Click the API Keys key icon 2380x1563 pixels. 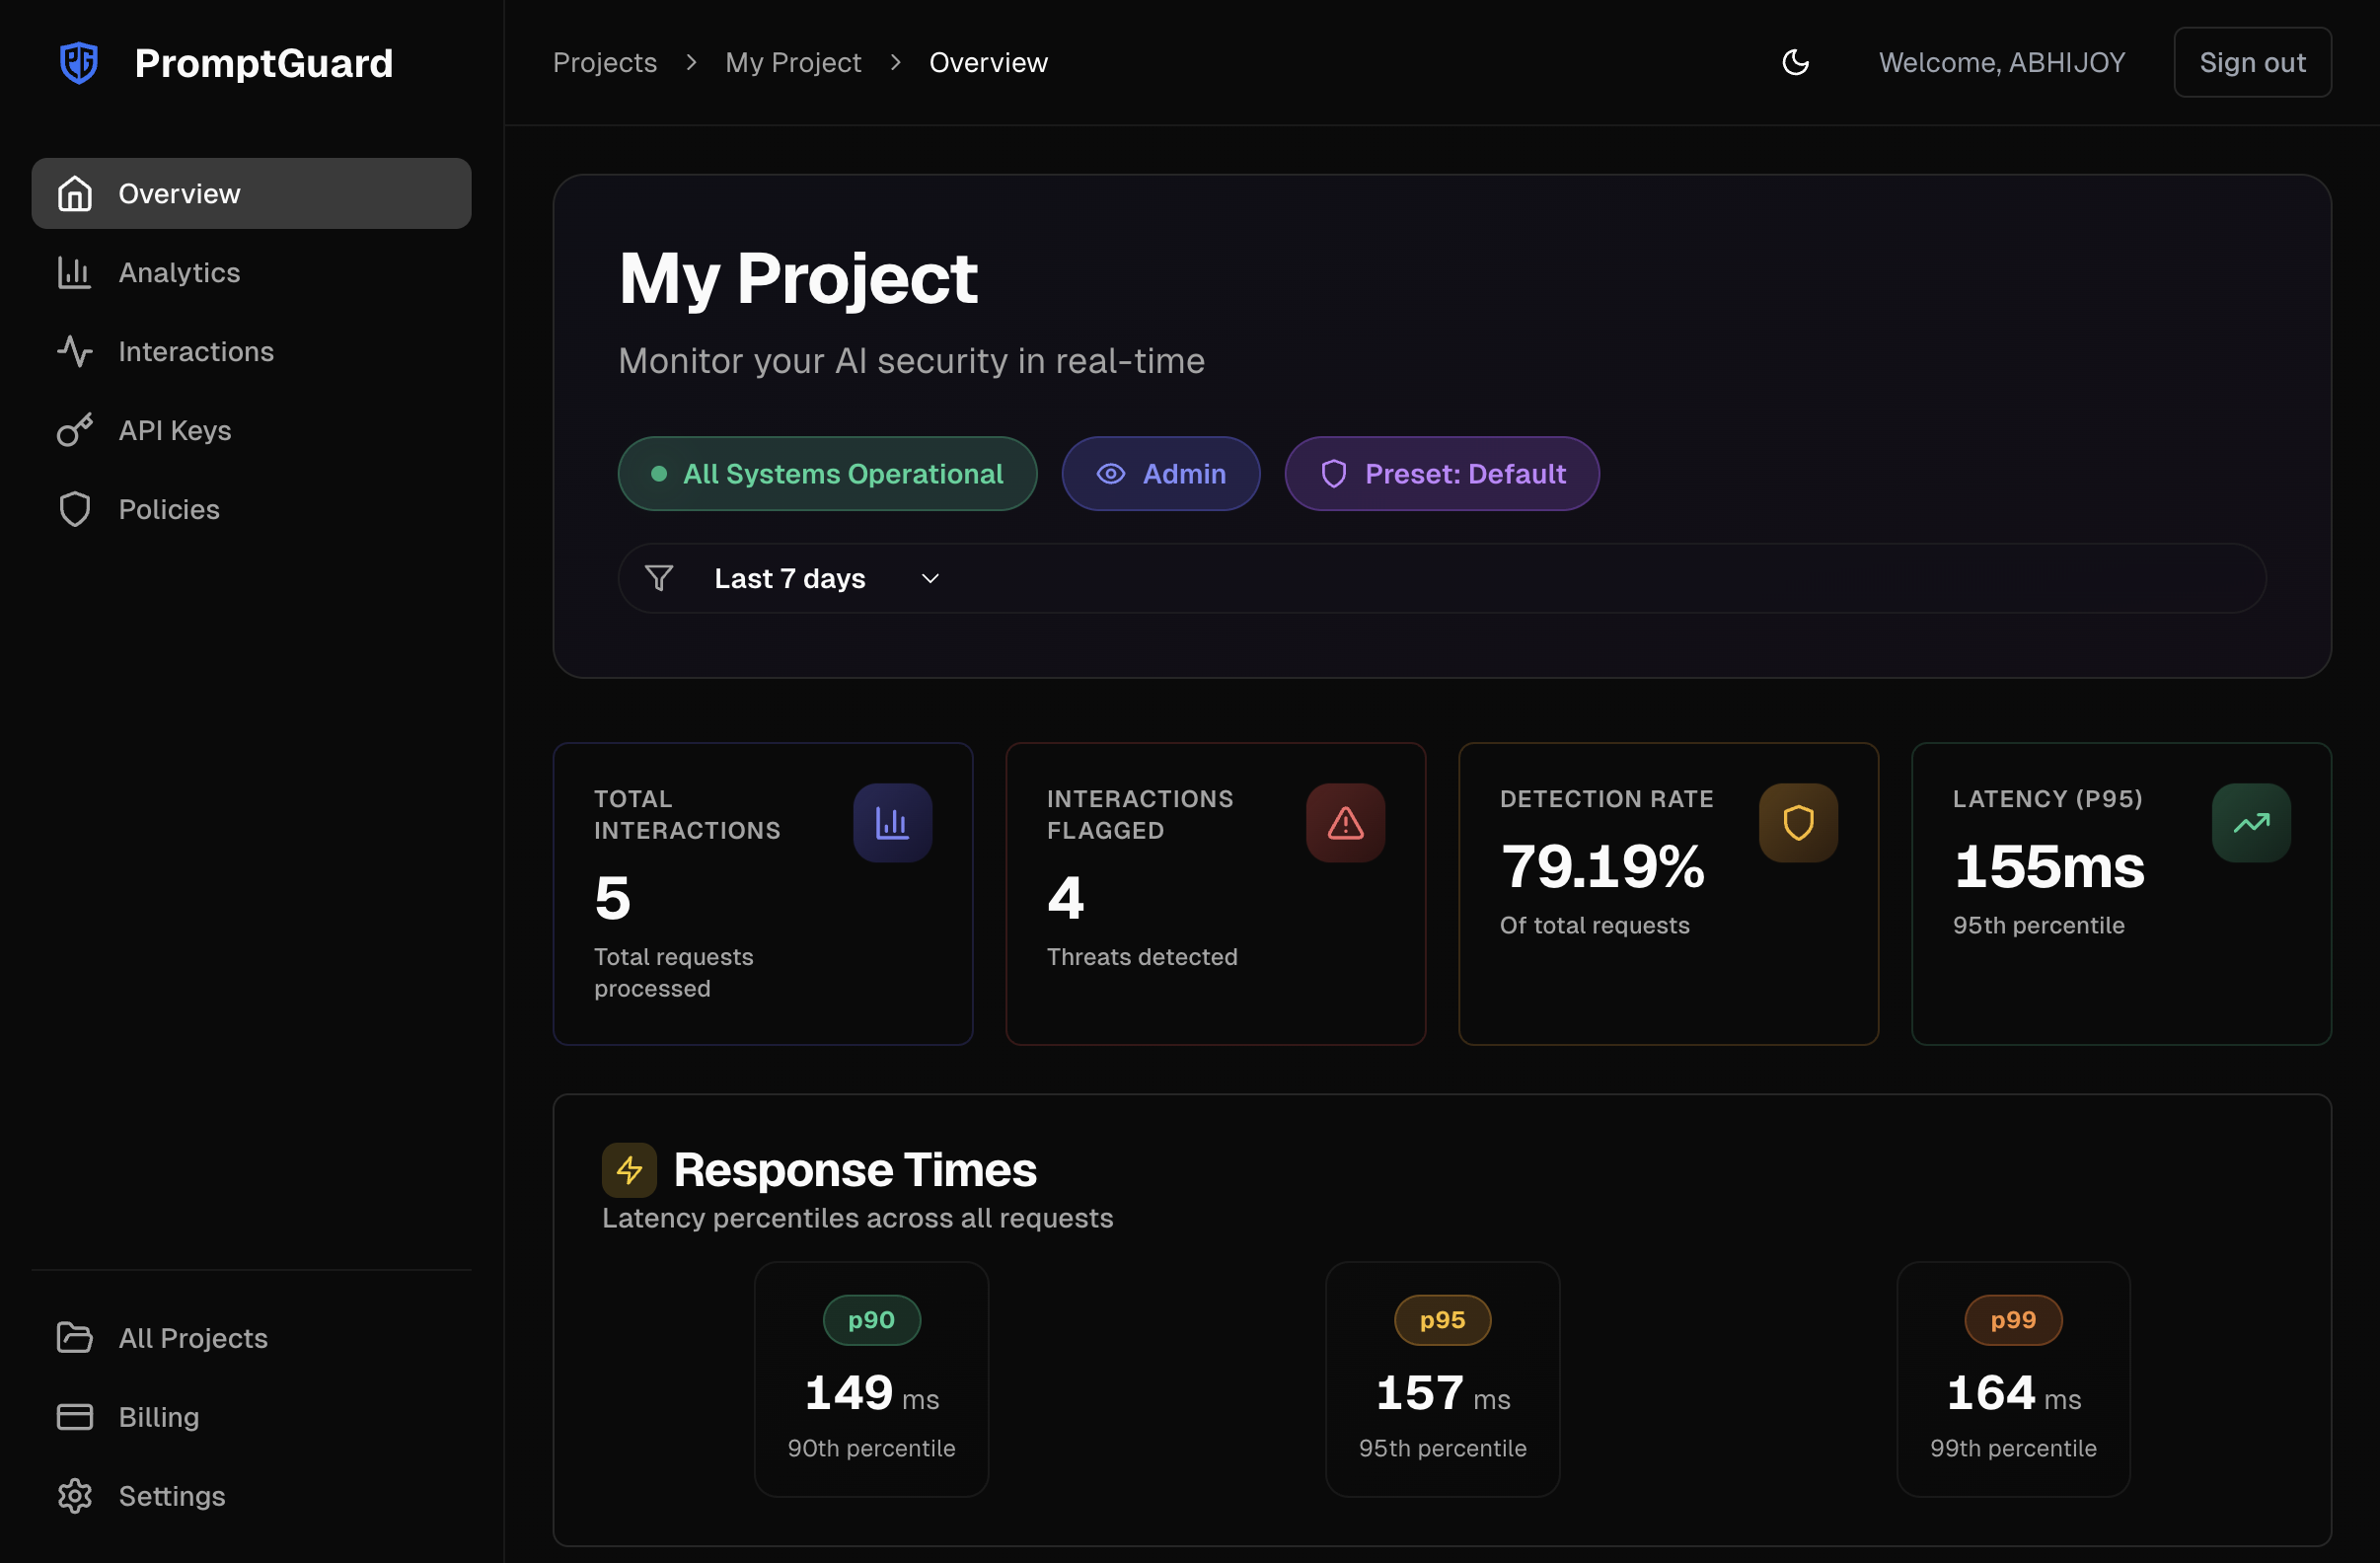pyautogui.click(x=75, y=431)
